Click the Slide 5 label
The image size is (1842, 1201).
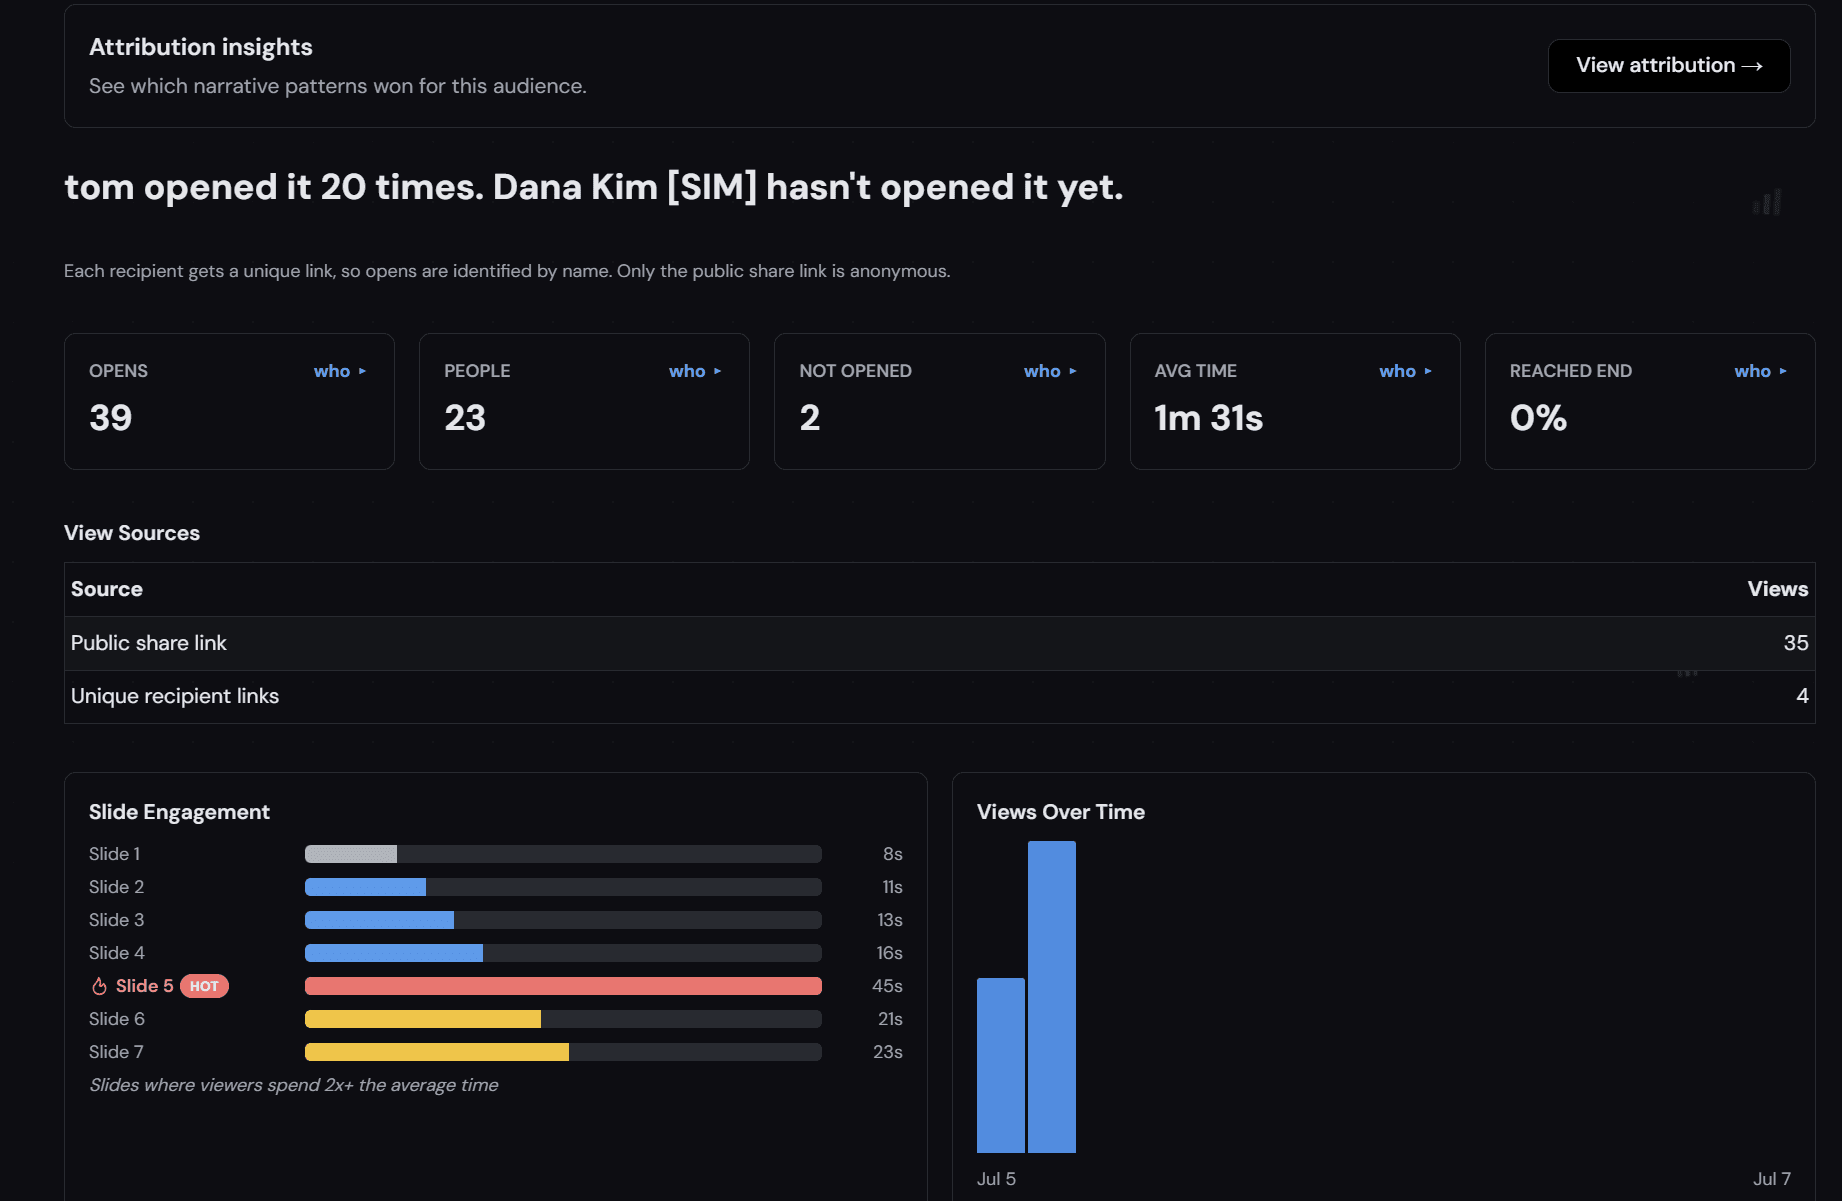click(144, 986)
